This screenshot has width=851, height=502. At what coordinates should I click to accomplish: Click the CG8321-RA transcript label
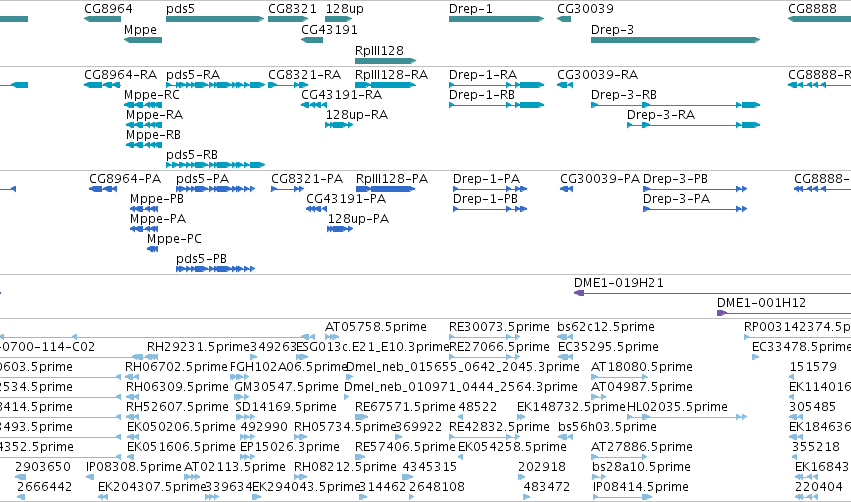pos(304,75)
